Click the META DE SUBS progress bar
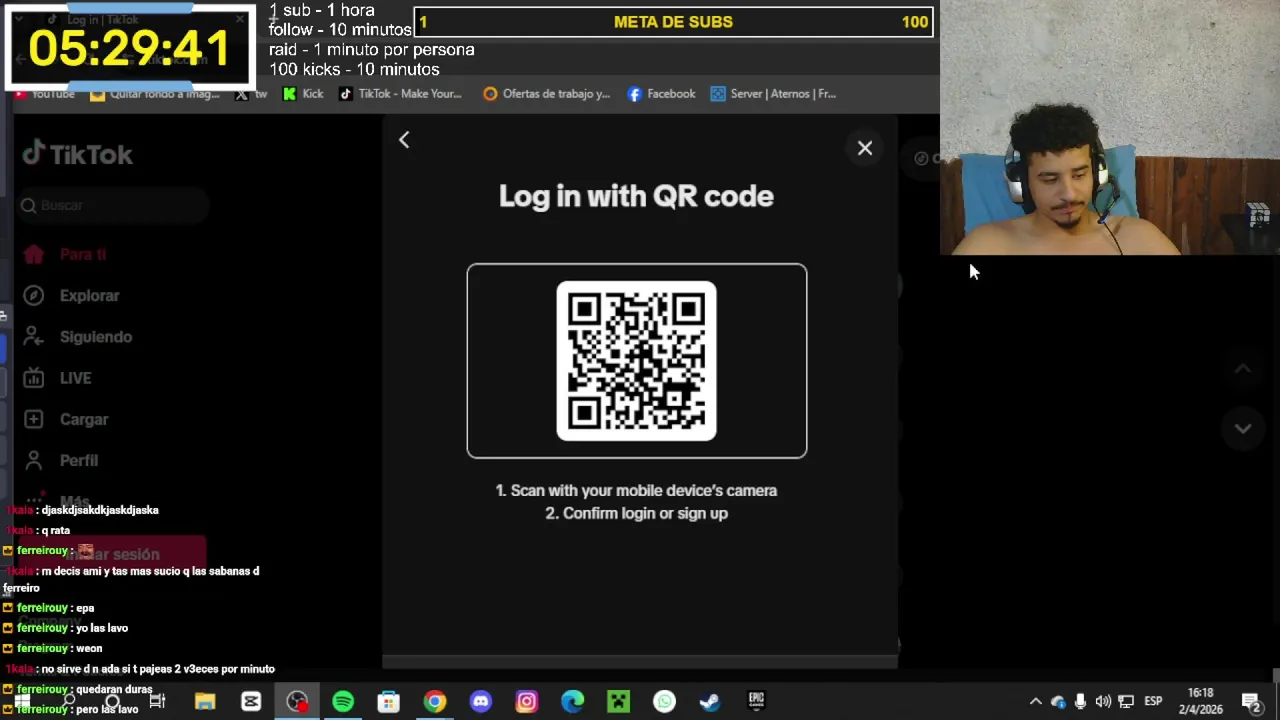Screen dimensions: 1280x720 click(x=673, y=22)
